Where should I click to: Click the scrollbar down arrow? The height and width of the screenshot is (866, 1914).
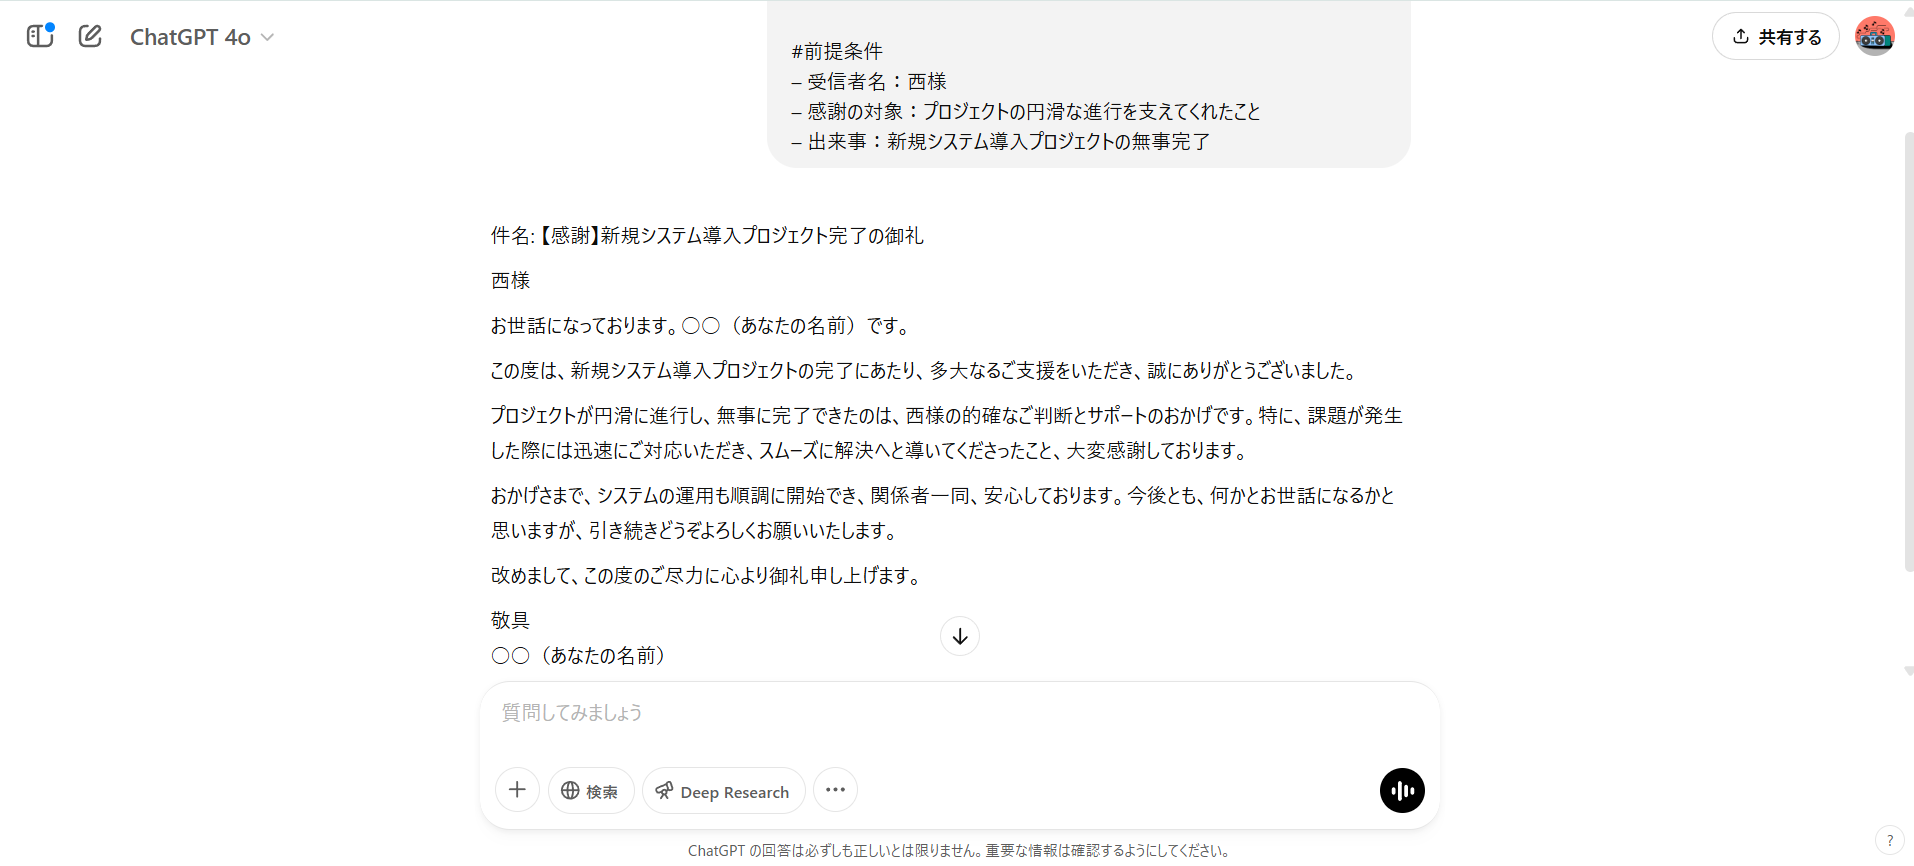[x=1908, y=671]
